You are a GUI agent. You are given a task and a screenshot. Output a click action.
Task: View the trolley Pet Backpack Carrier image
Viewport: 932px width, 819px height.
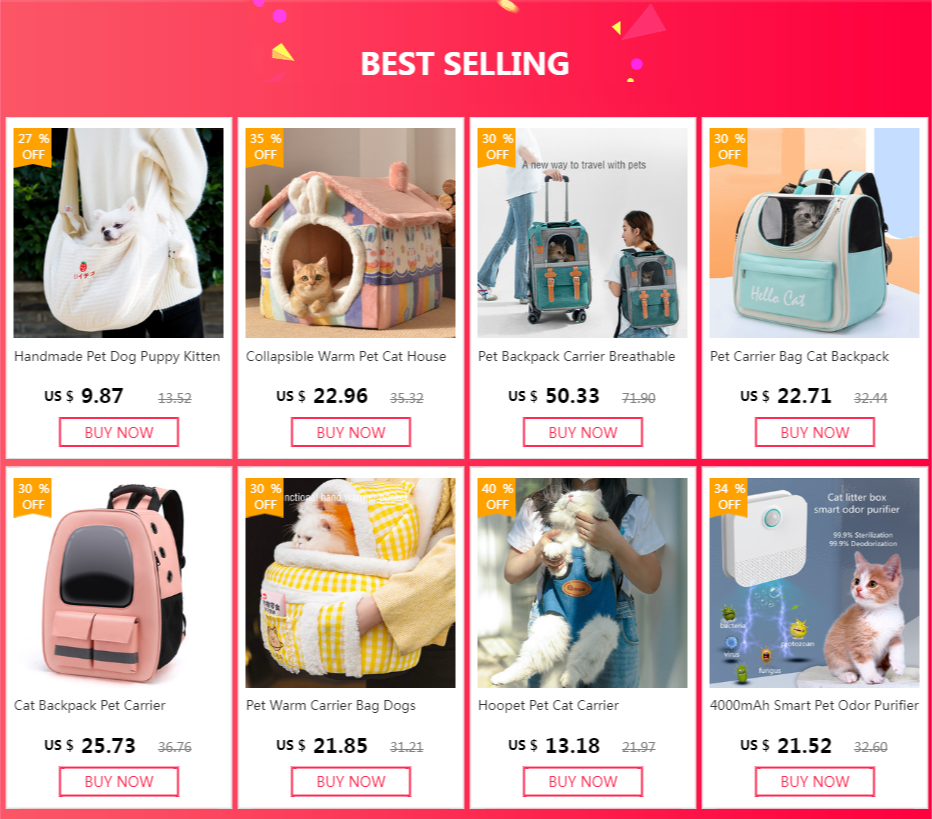pyautogui.click(x=582, y=233)
